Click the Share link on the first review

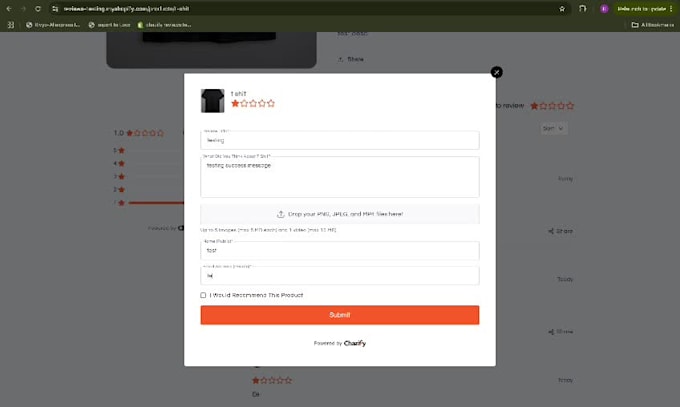pos(560,231)
